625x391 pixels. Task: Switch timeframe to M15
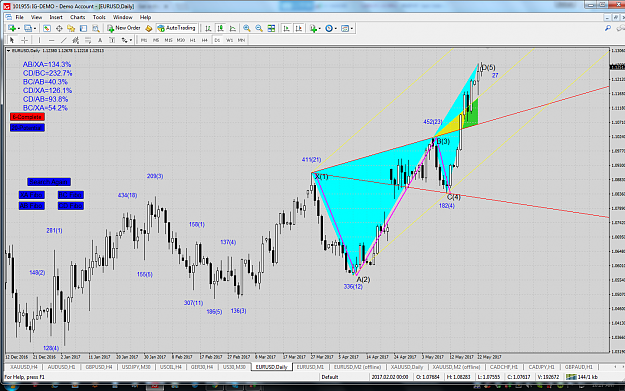168,40
